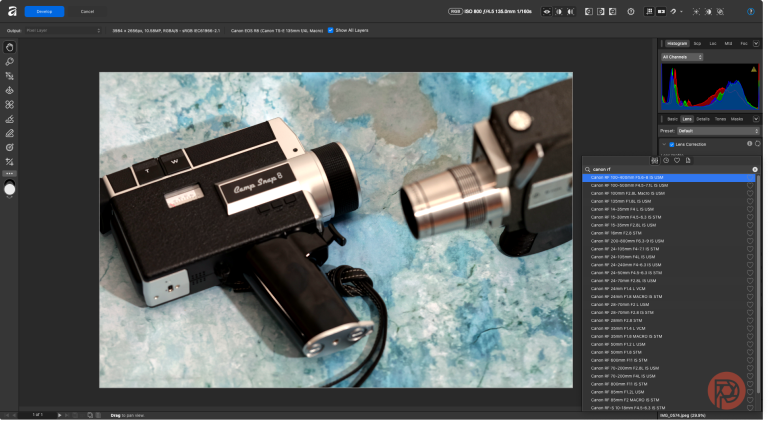This screenshot has height=422, width=770.
Task: Toggle the eye preview mode icon
Action: click(547, 11)
